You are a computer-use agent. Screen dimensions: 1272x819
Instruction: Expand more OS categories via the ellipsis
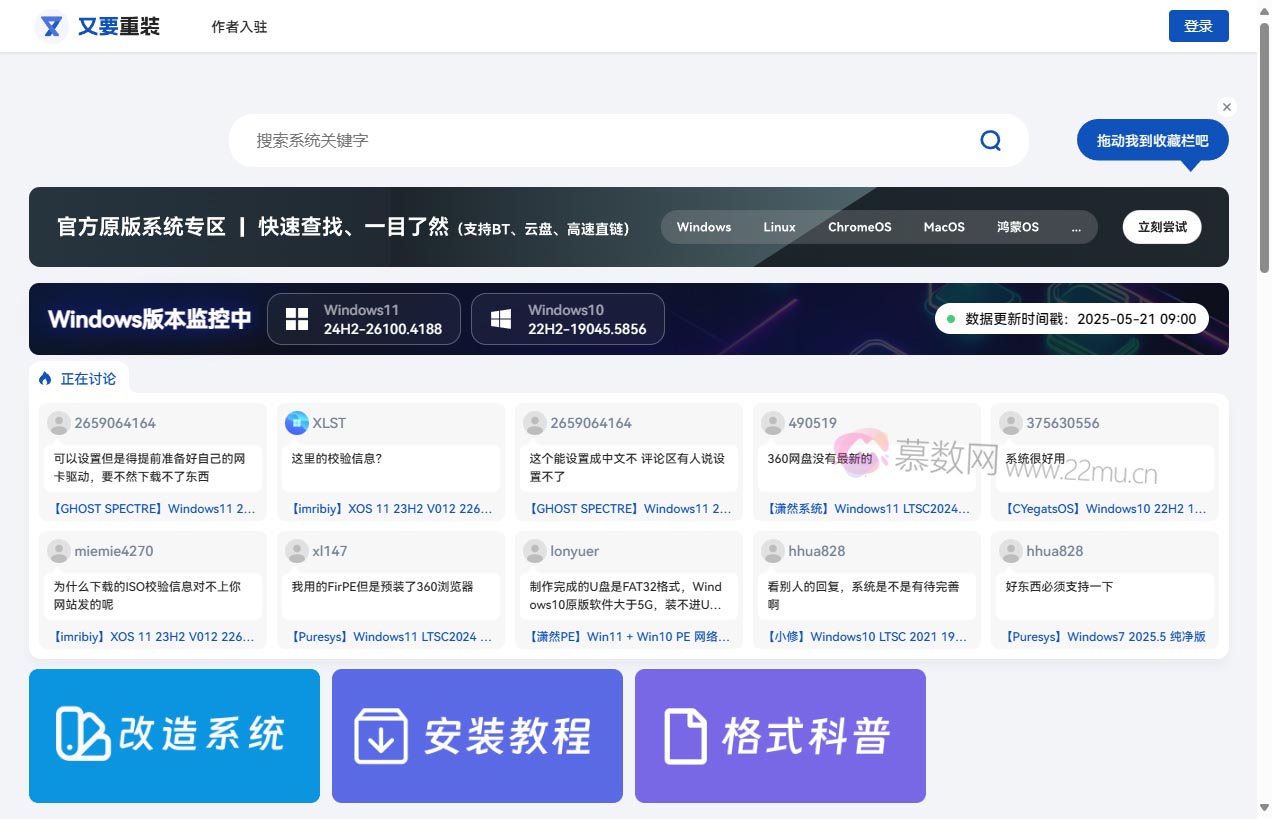(x=1077, y=227)
